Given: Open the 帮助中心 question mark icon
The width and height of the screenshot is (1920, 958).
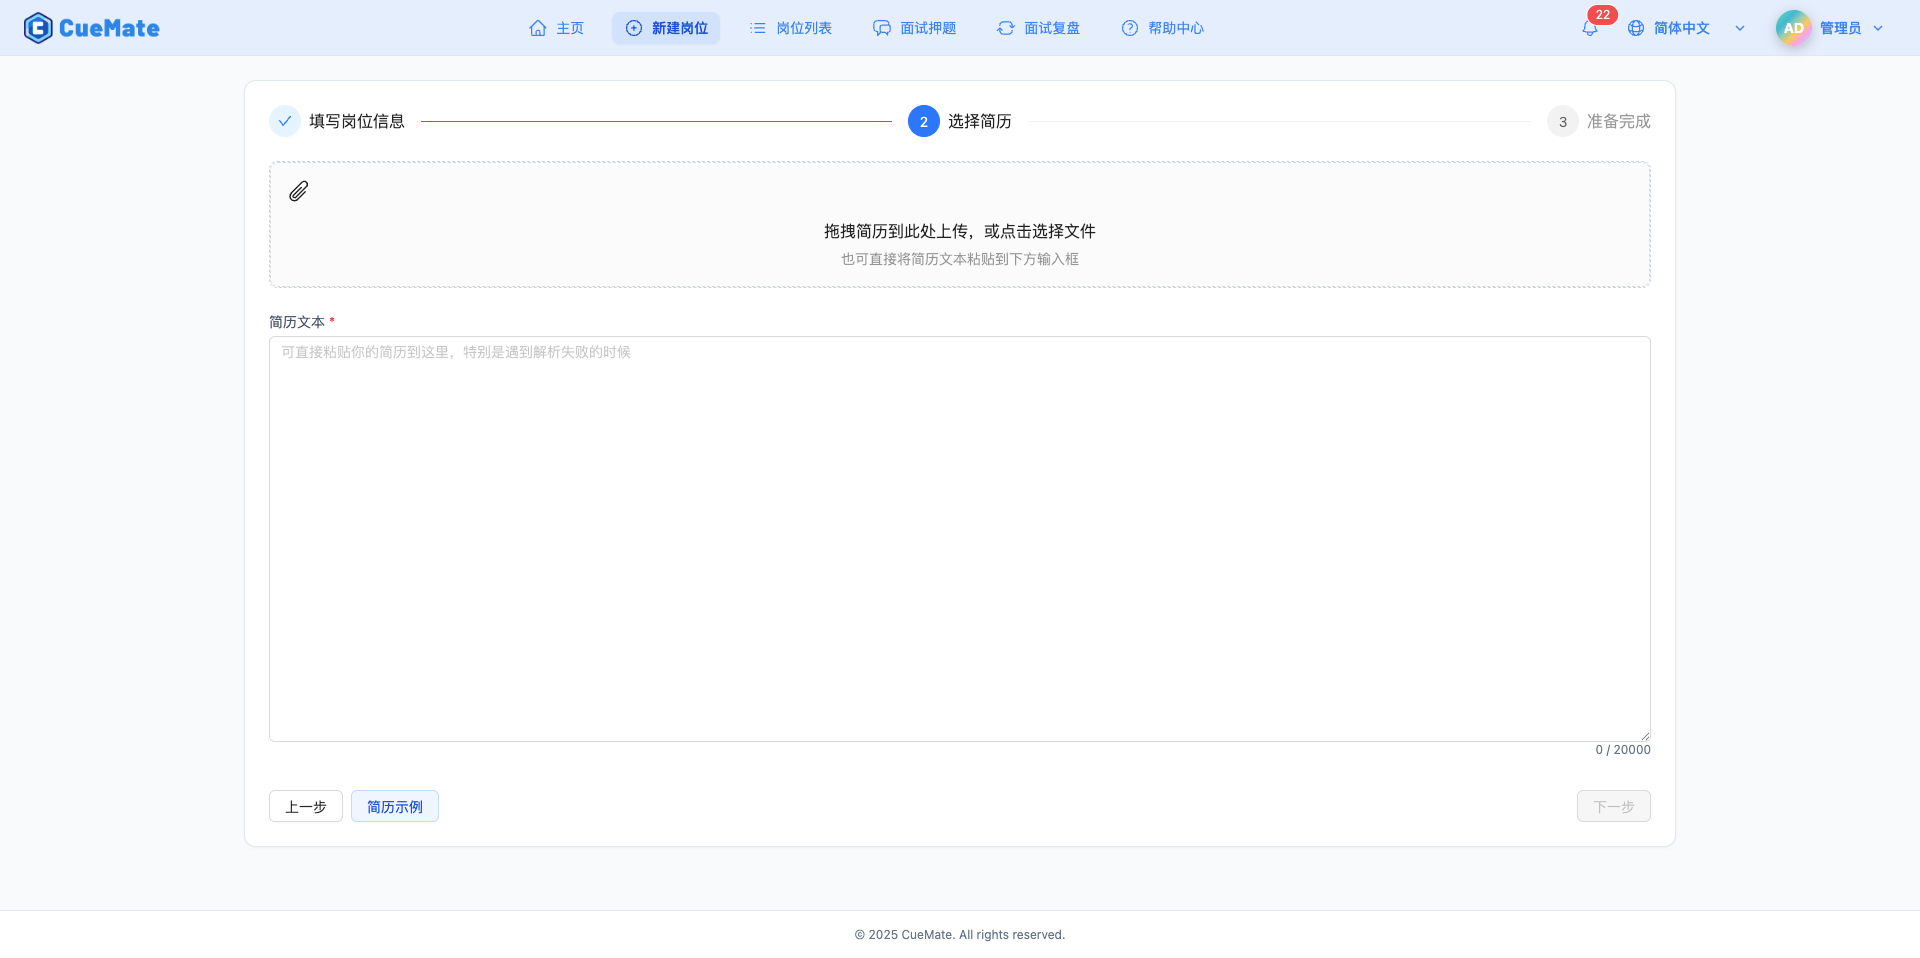Looking at the screenshot, I should tap(1130, 28).
